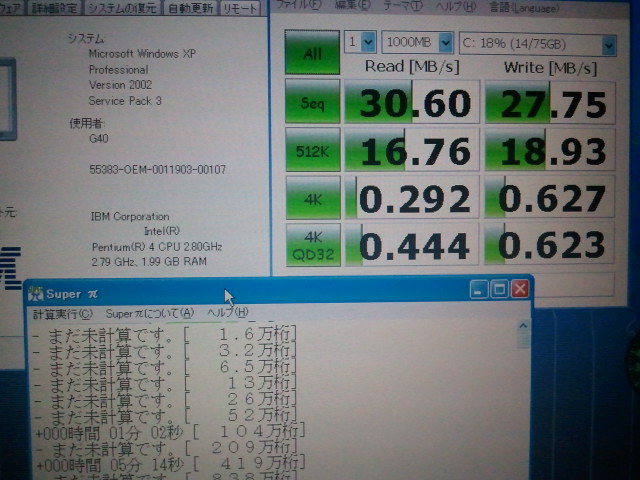Click the 1.6万桁 row in Super π

pos(164,335)
